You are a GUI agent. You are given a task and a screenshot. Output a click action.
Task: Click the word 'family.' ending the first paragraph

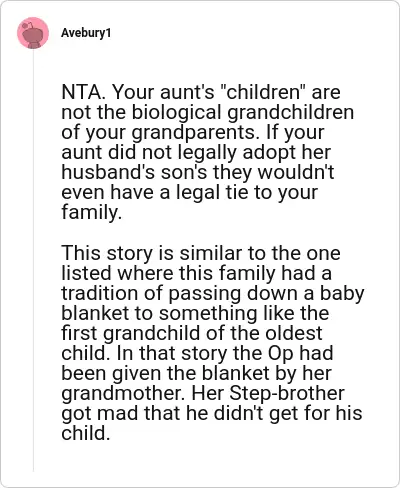point(92,212)
